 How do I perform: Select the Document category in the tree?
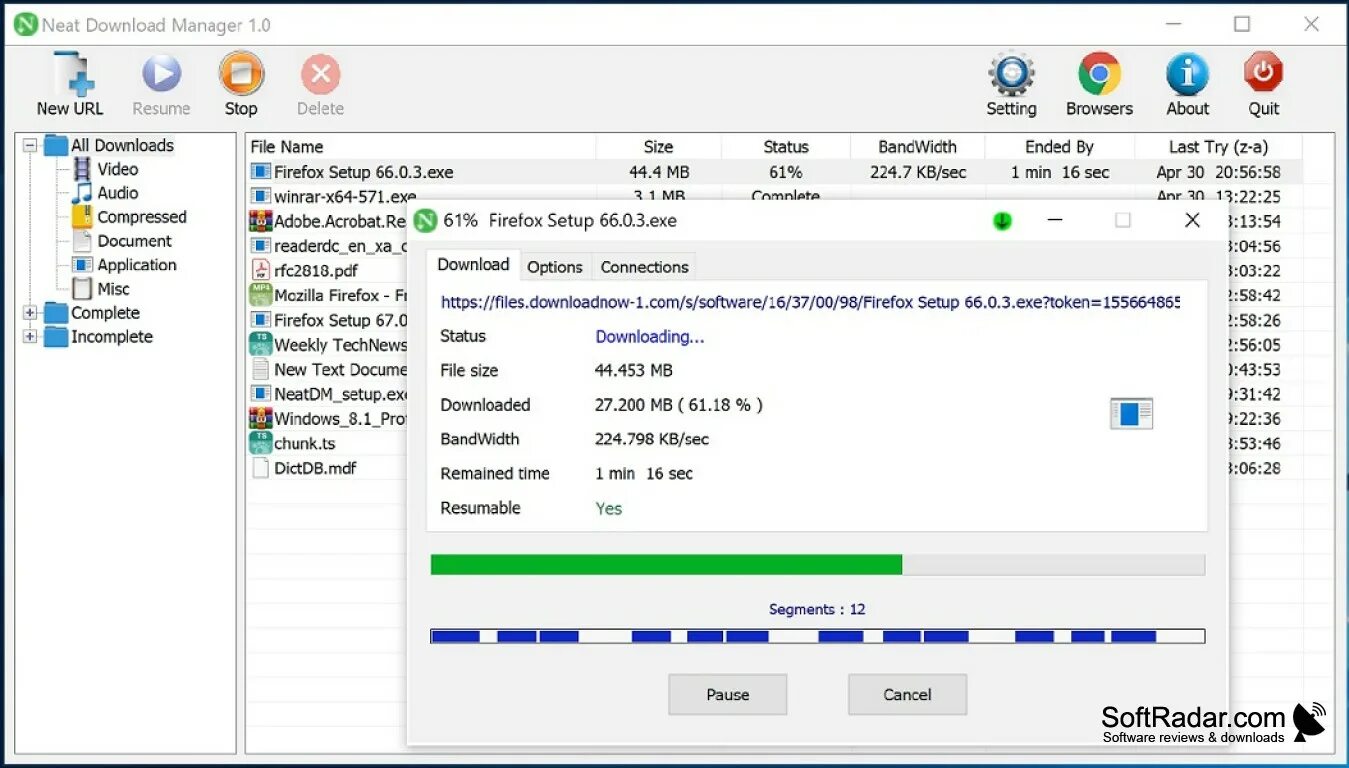[134, 241]
